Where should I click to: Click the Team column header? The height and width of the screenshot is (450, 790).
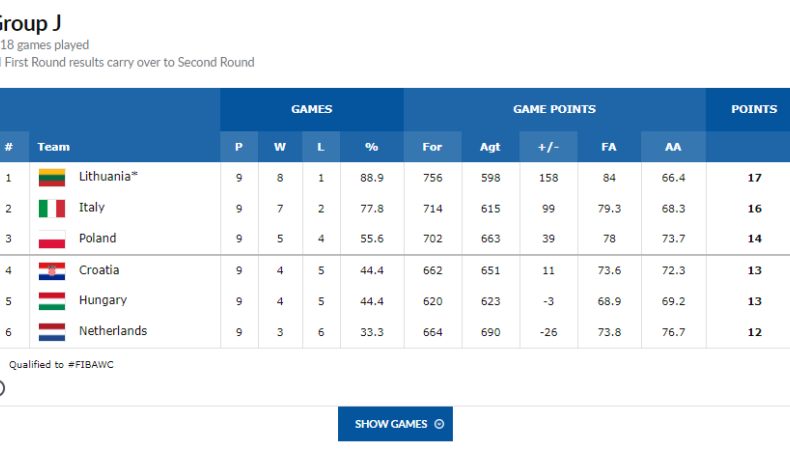[54, 147]
